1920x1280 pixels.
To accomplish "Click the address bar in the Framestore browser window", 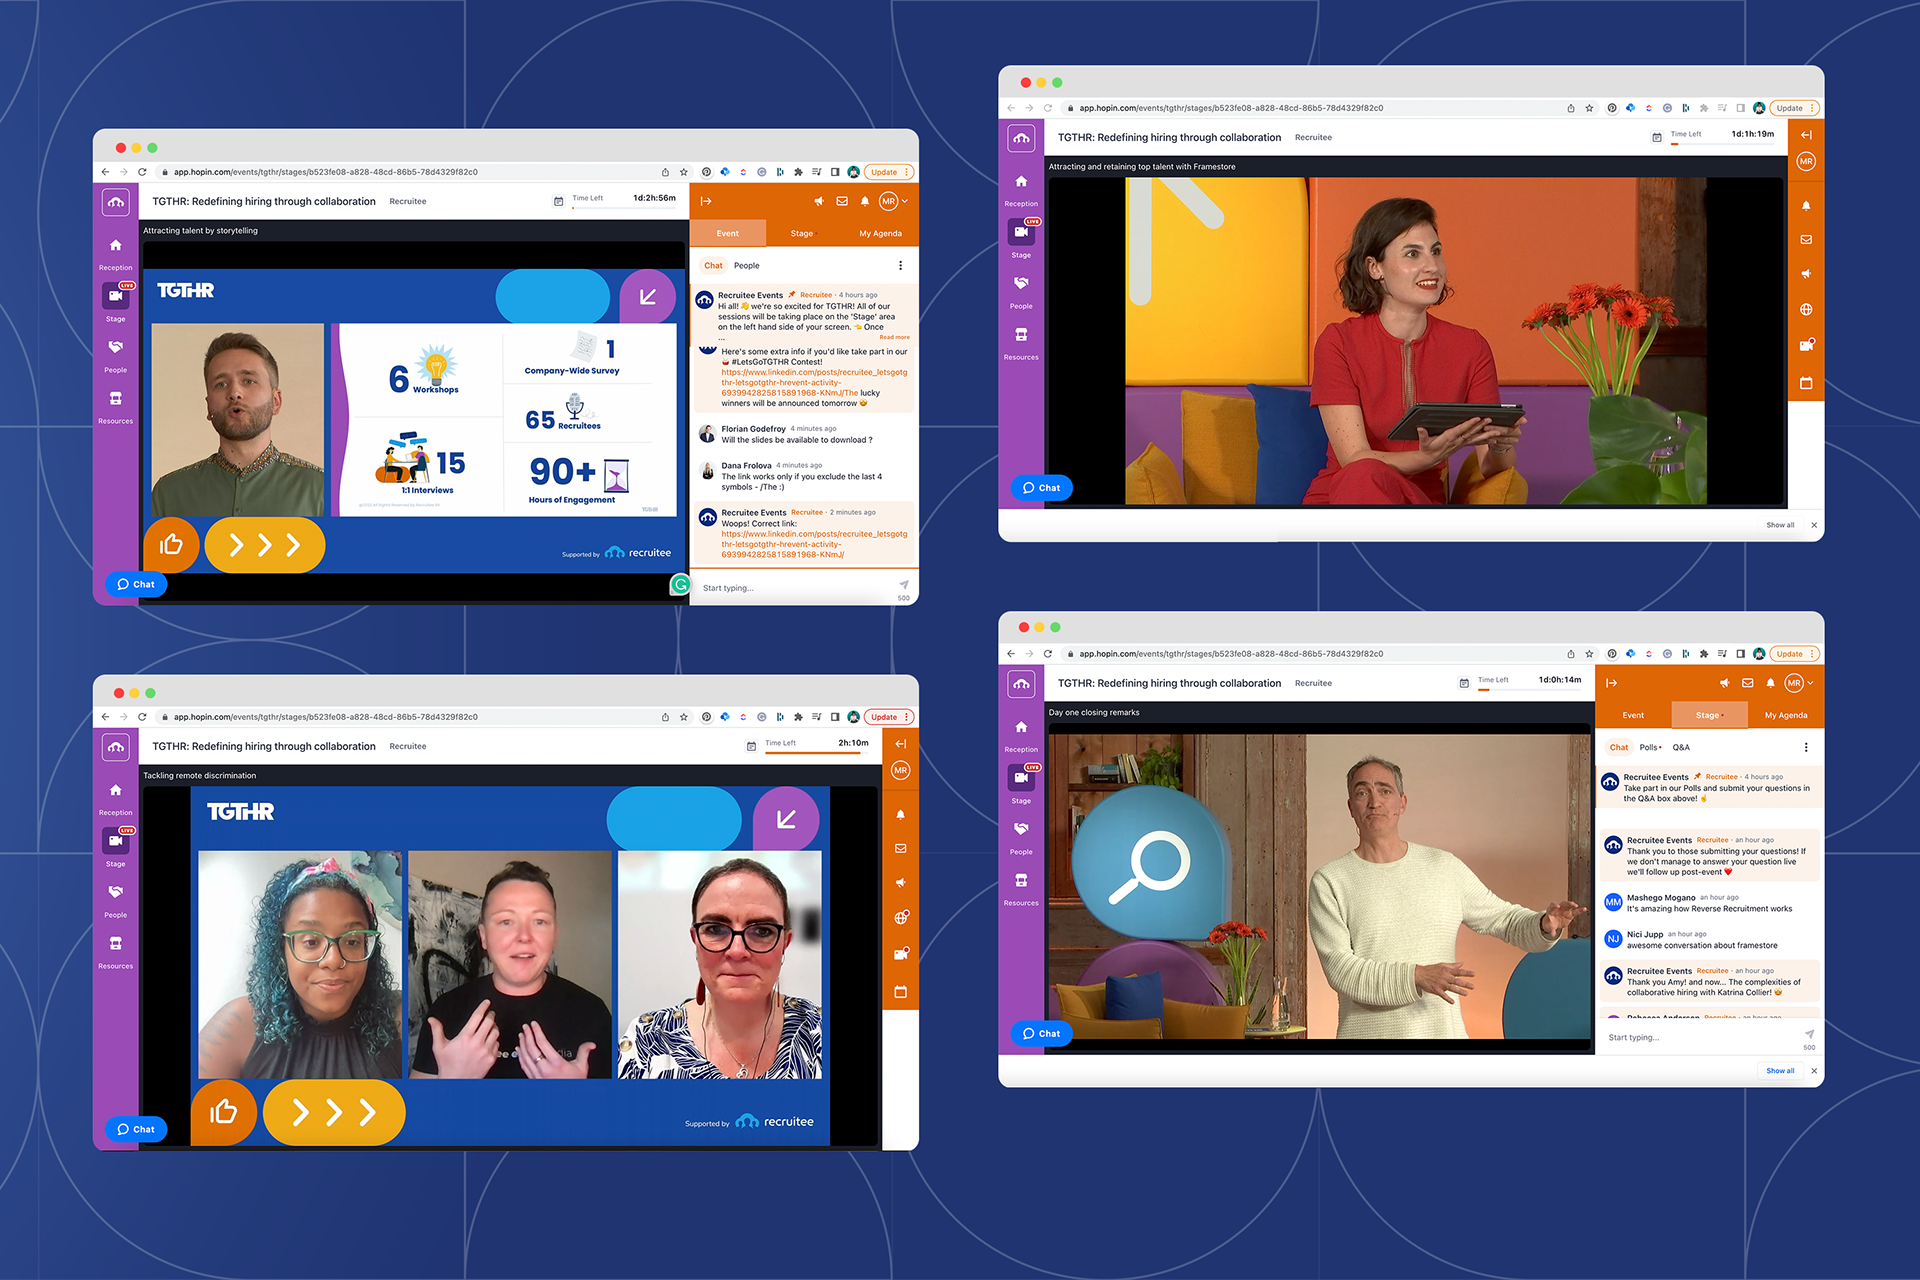I will [x=1310, y=108].
